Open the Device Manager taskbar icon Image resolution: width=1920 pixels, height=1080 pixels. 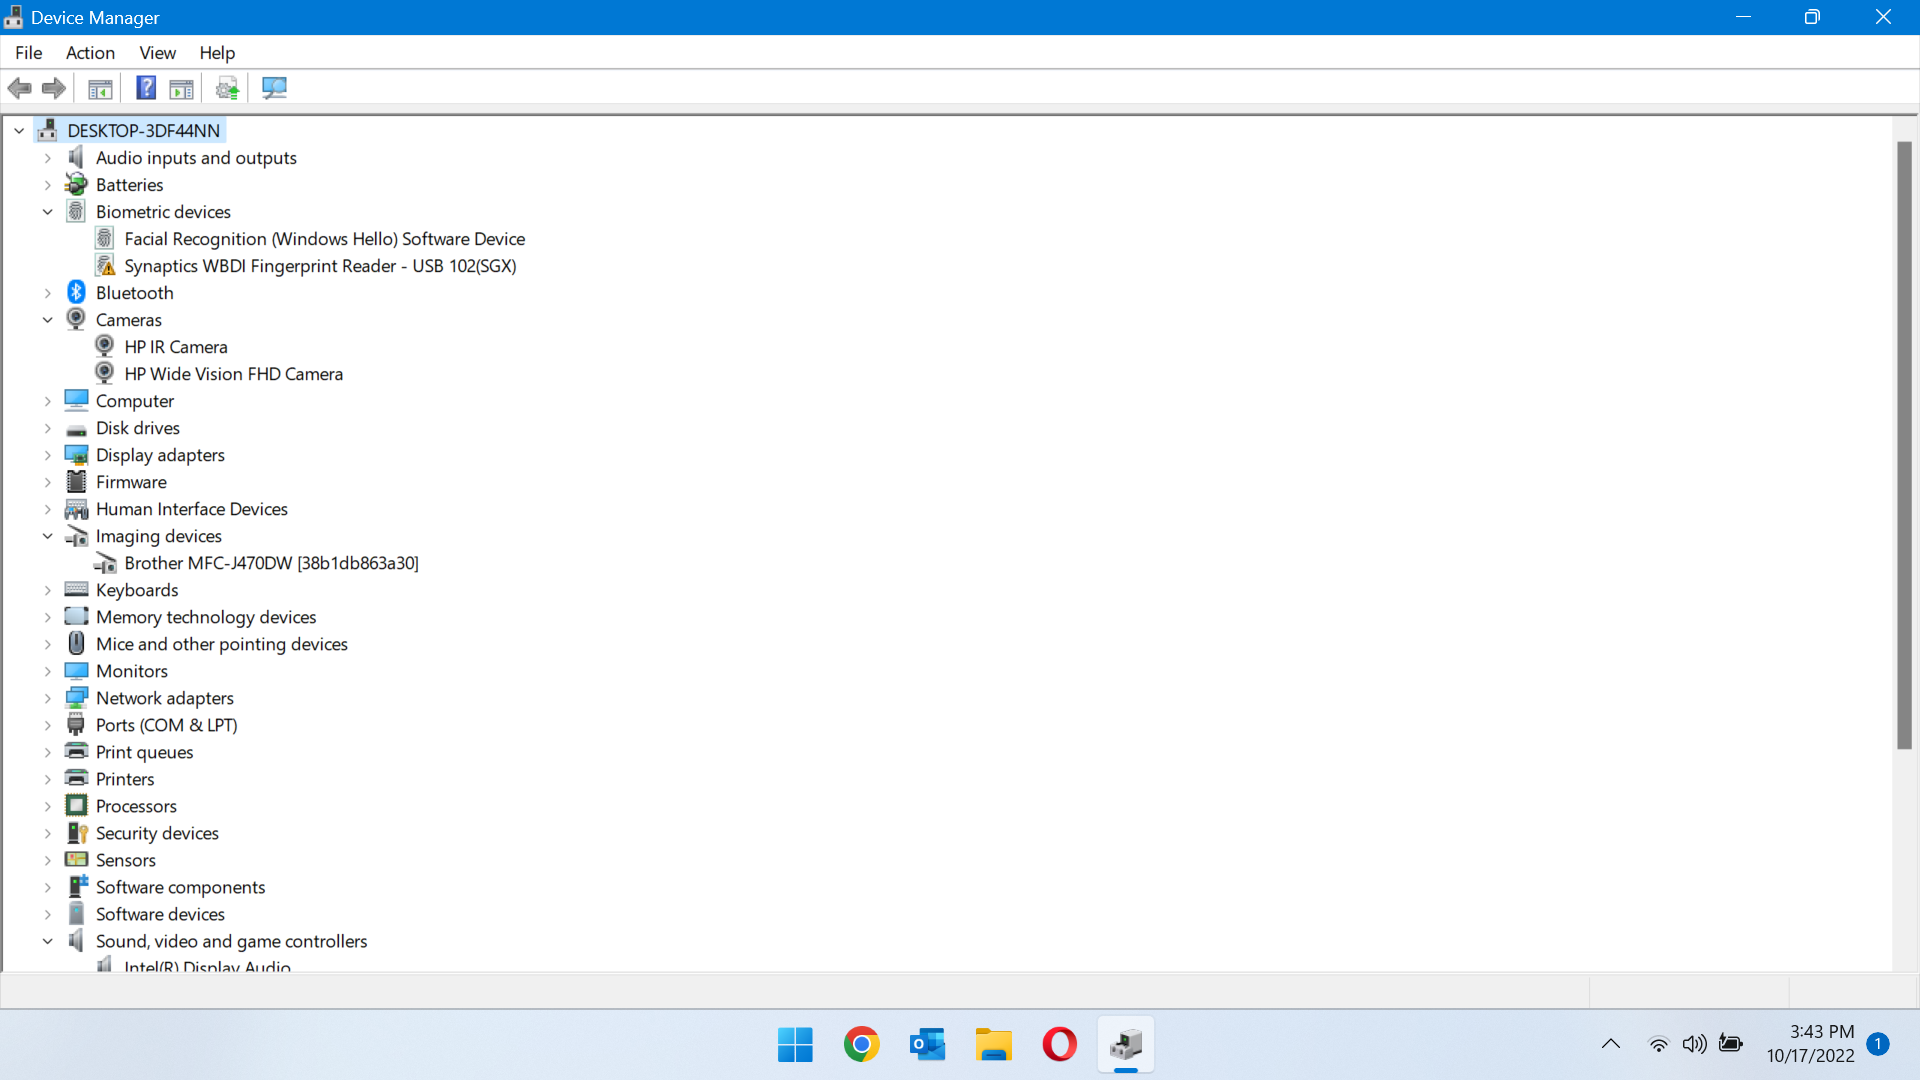tap(1126, 1043)
